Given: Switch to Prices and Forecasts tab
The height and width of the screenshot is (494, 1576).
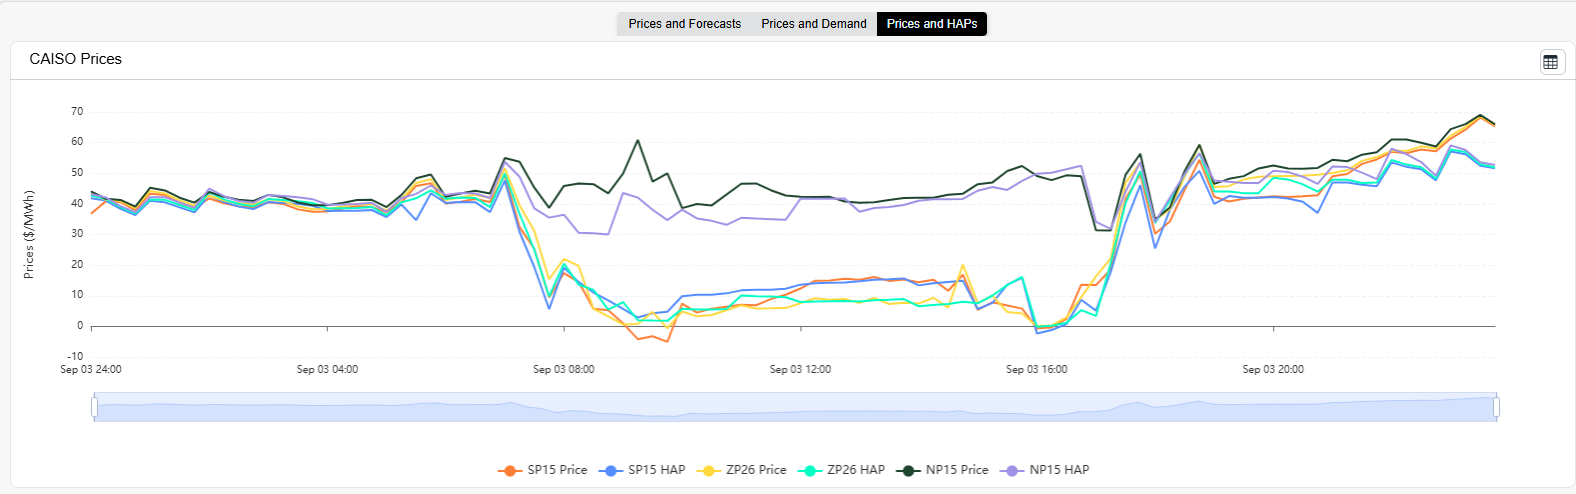Looking at the screenshot, I should [685, 24].
